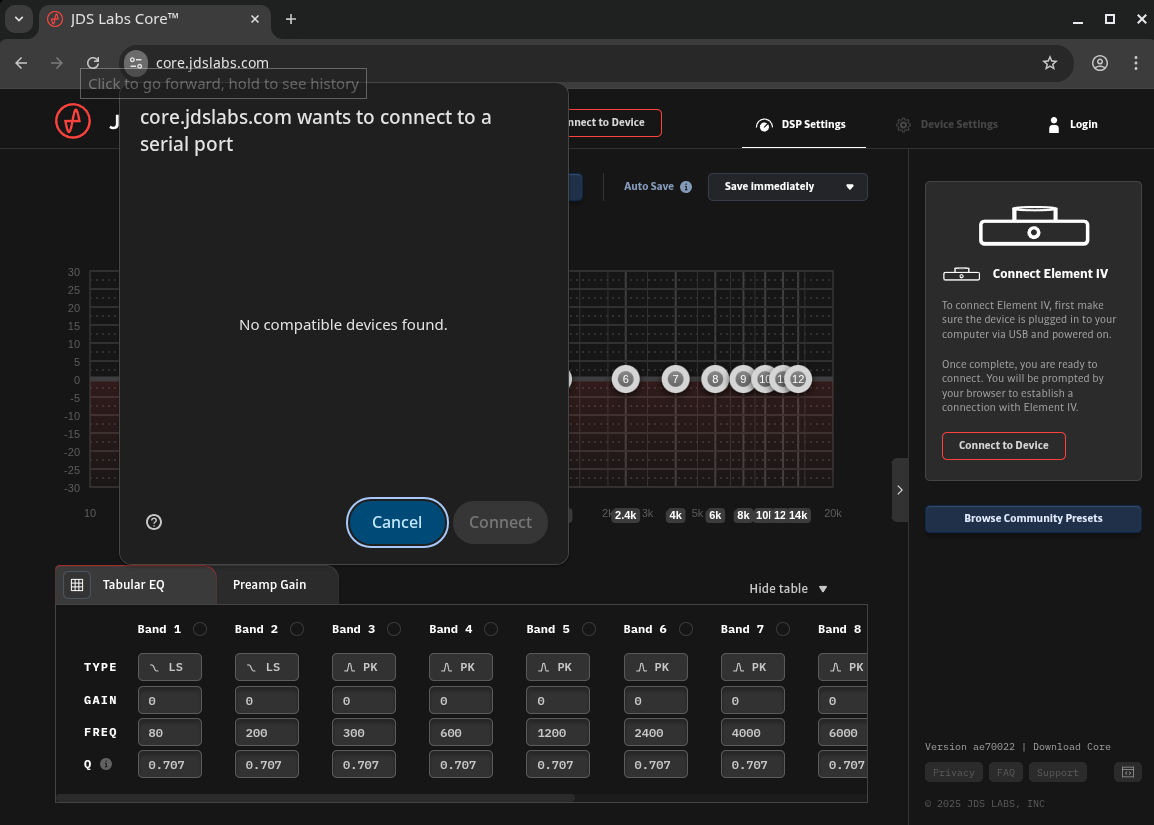Collapse the table with Hide table
This screenshot has width=1154, height=825.
coord(788,589)
